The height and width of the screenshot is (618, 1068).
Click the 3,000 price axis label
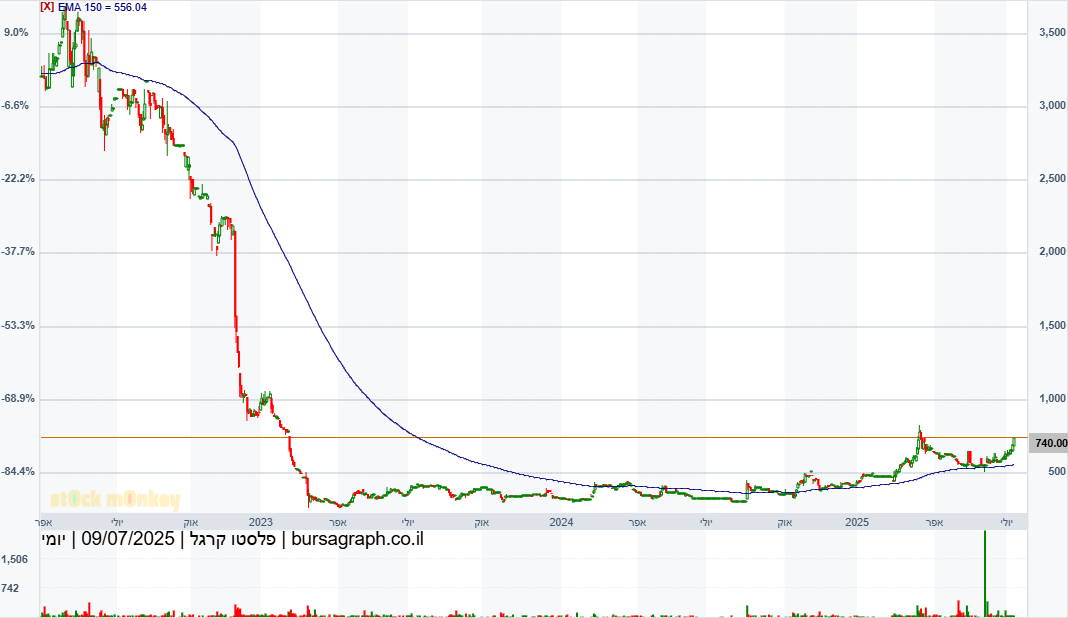(x=1052, y=106)
